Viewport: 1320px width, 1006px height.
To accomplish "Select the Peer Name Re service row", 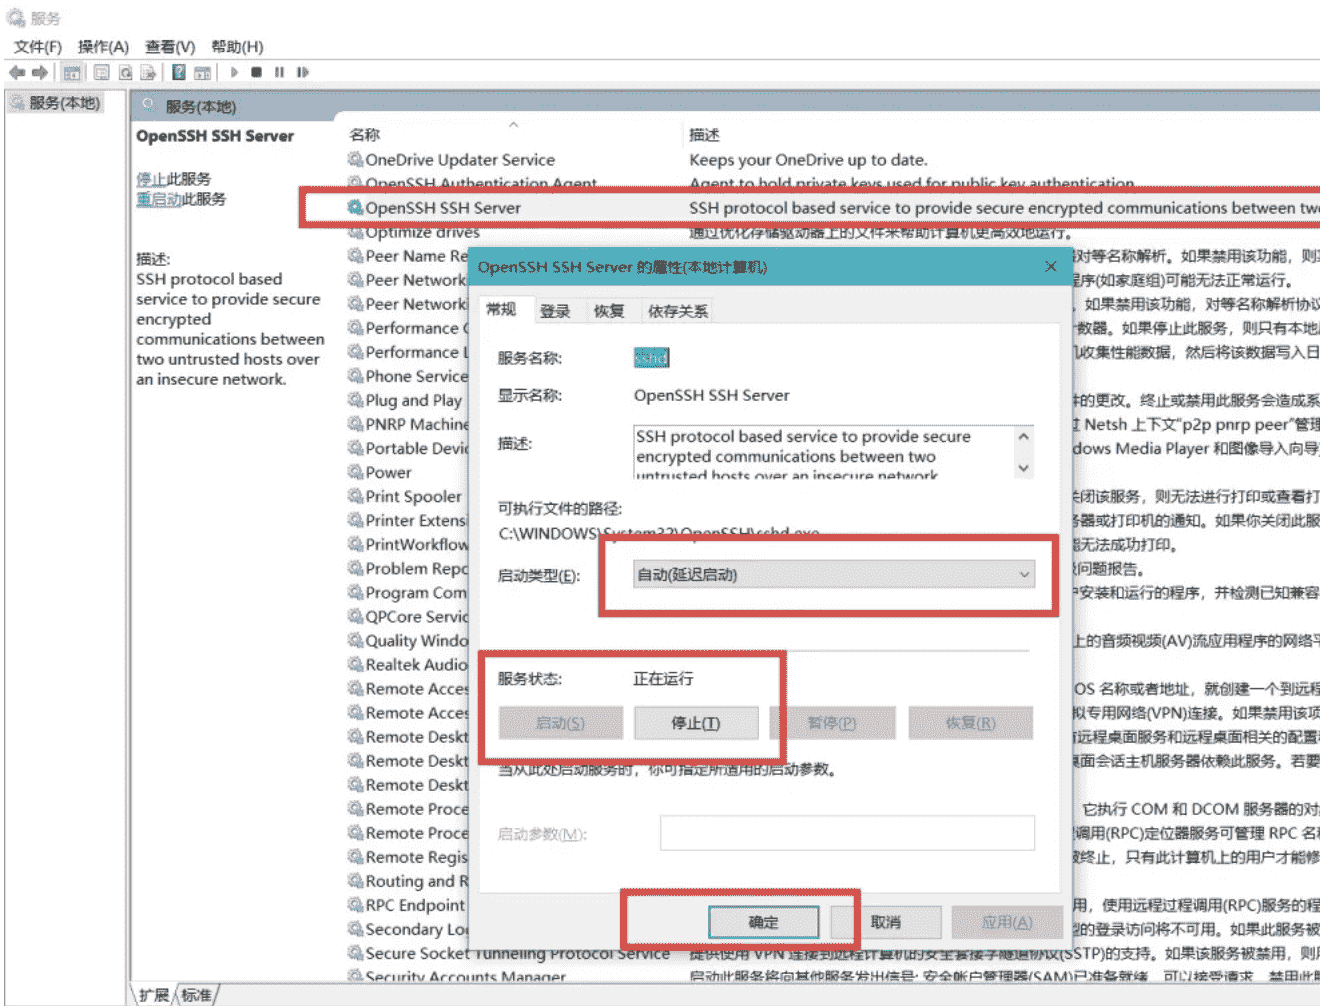I will pos(408,256).
